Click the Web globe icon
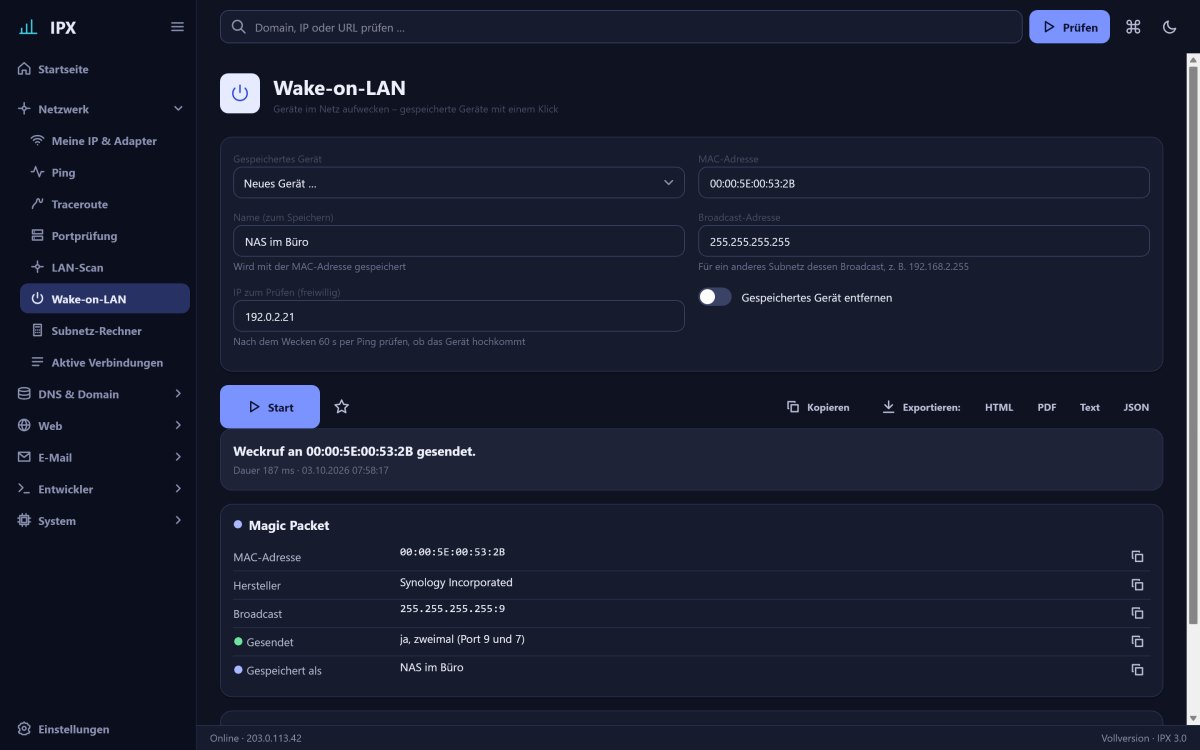The image size is (1200, 750). point(24,426)
